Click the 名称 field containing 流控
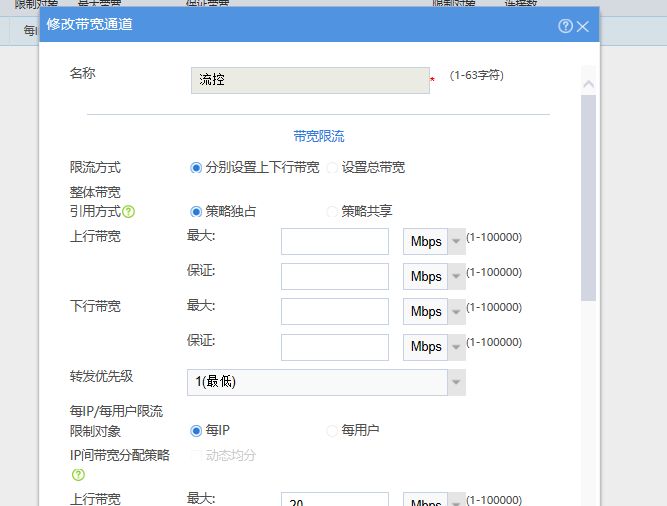The image size is (667, 506). click(x=310, y=80)
